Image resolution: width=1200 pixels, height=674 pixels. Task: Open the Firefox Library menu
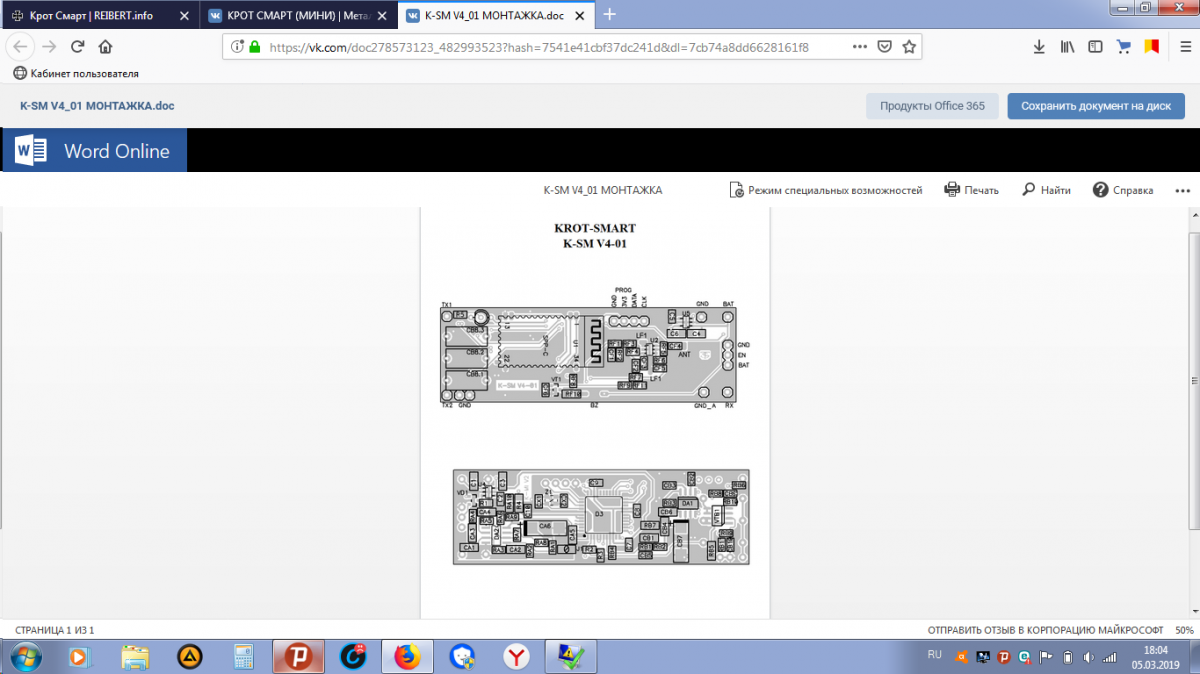[1068, 47]
